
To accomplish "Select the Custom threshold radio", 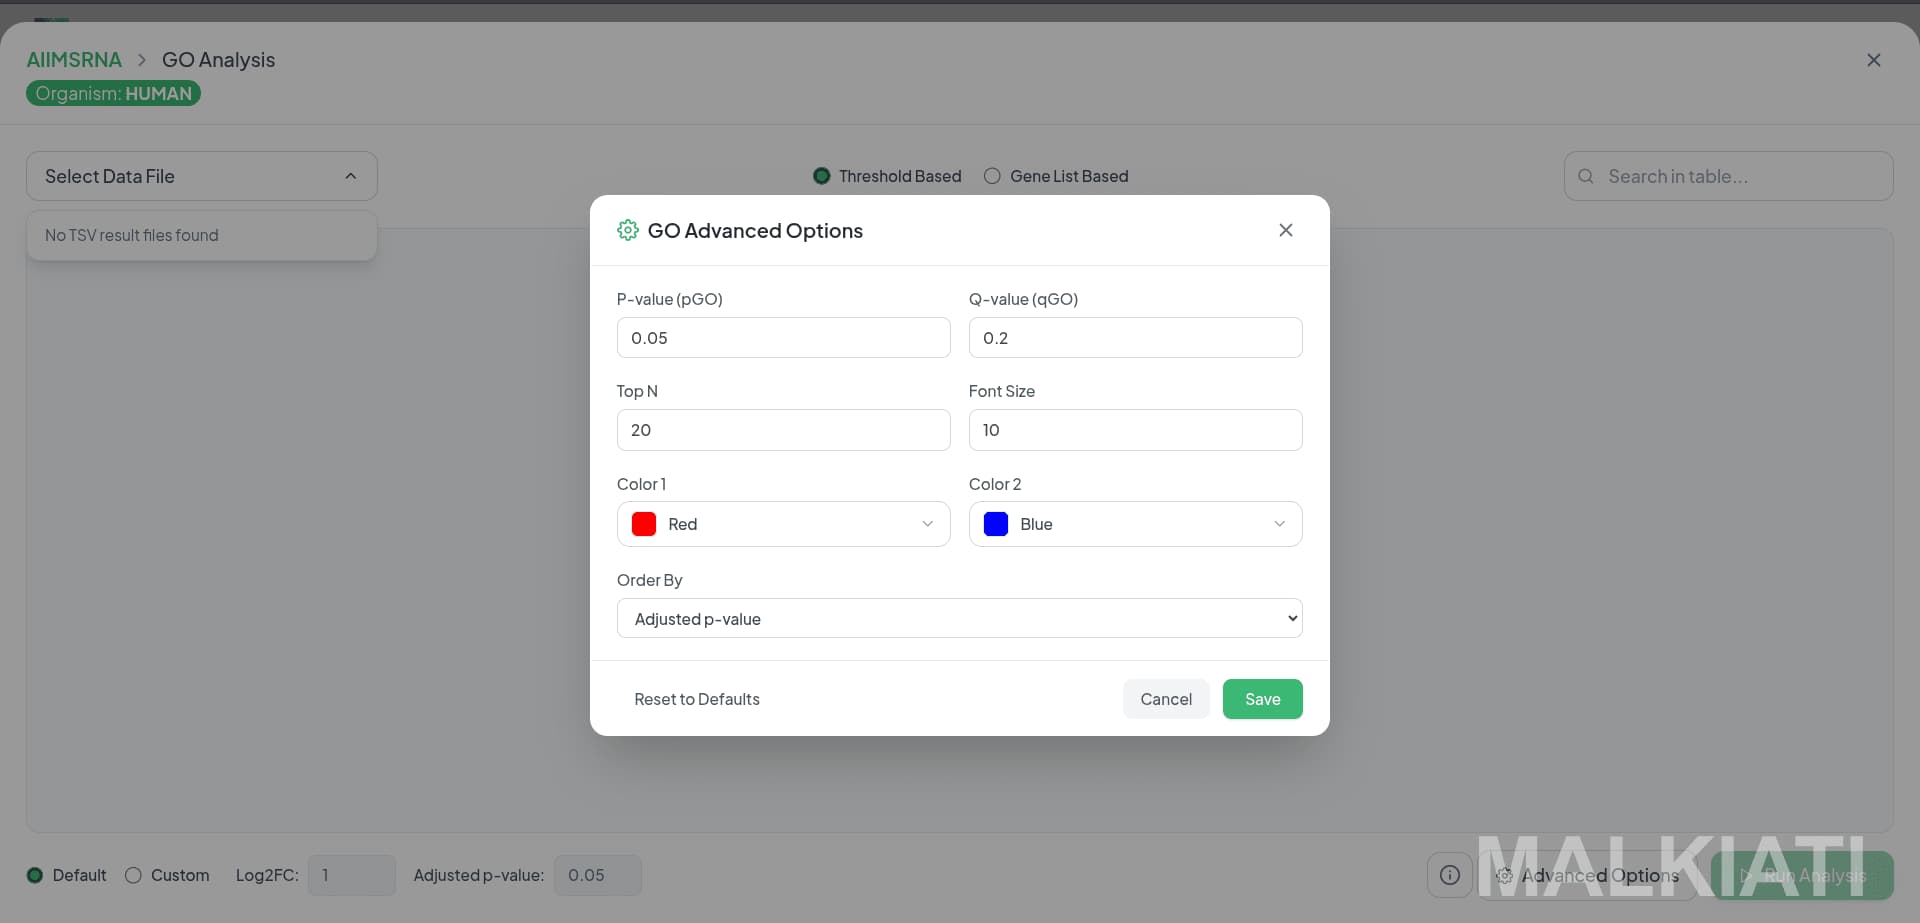I will (x=133, y=875).
